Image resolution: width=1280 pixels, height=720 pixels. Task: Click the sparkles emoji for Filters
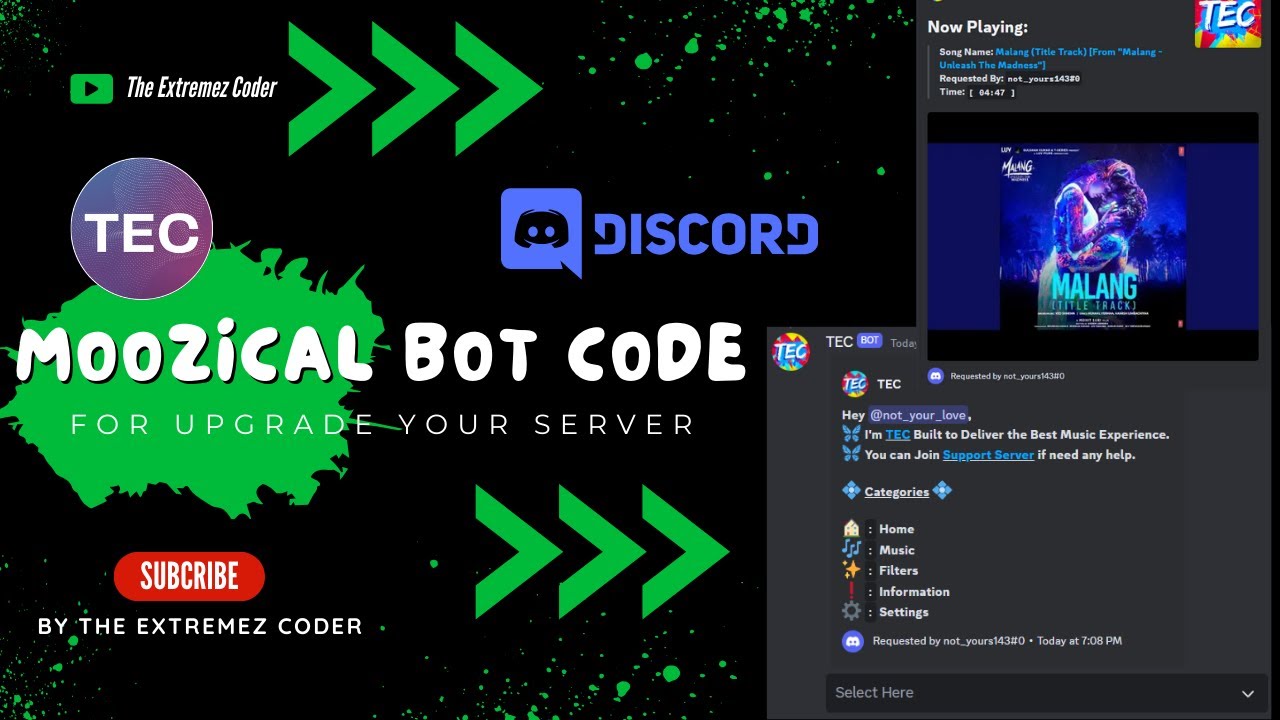(851, 570)
